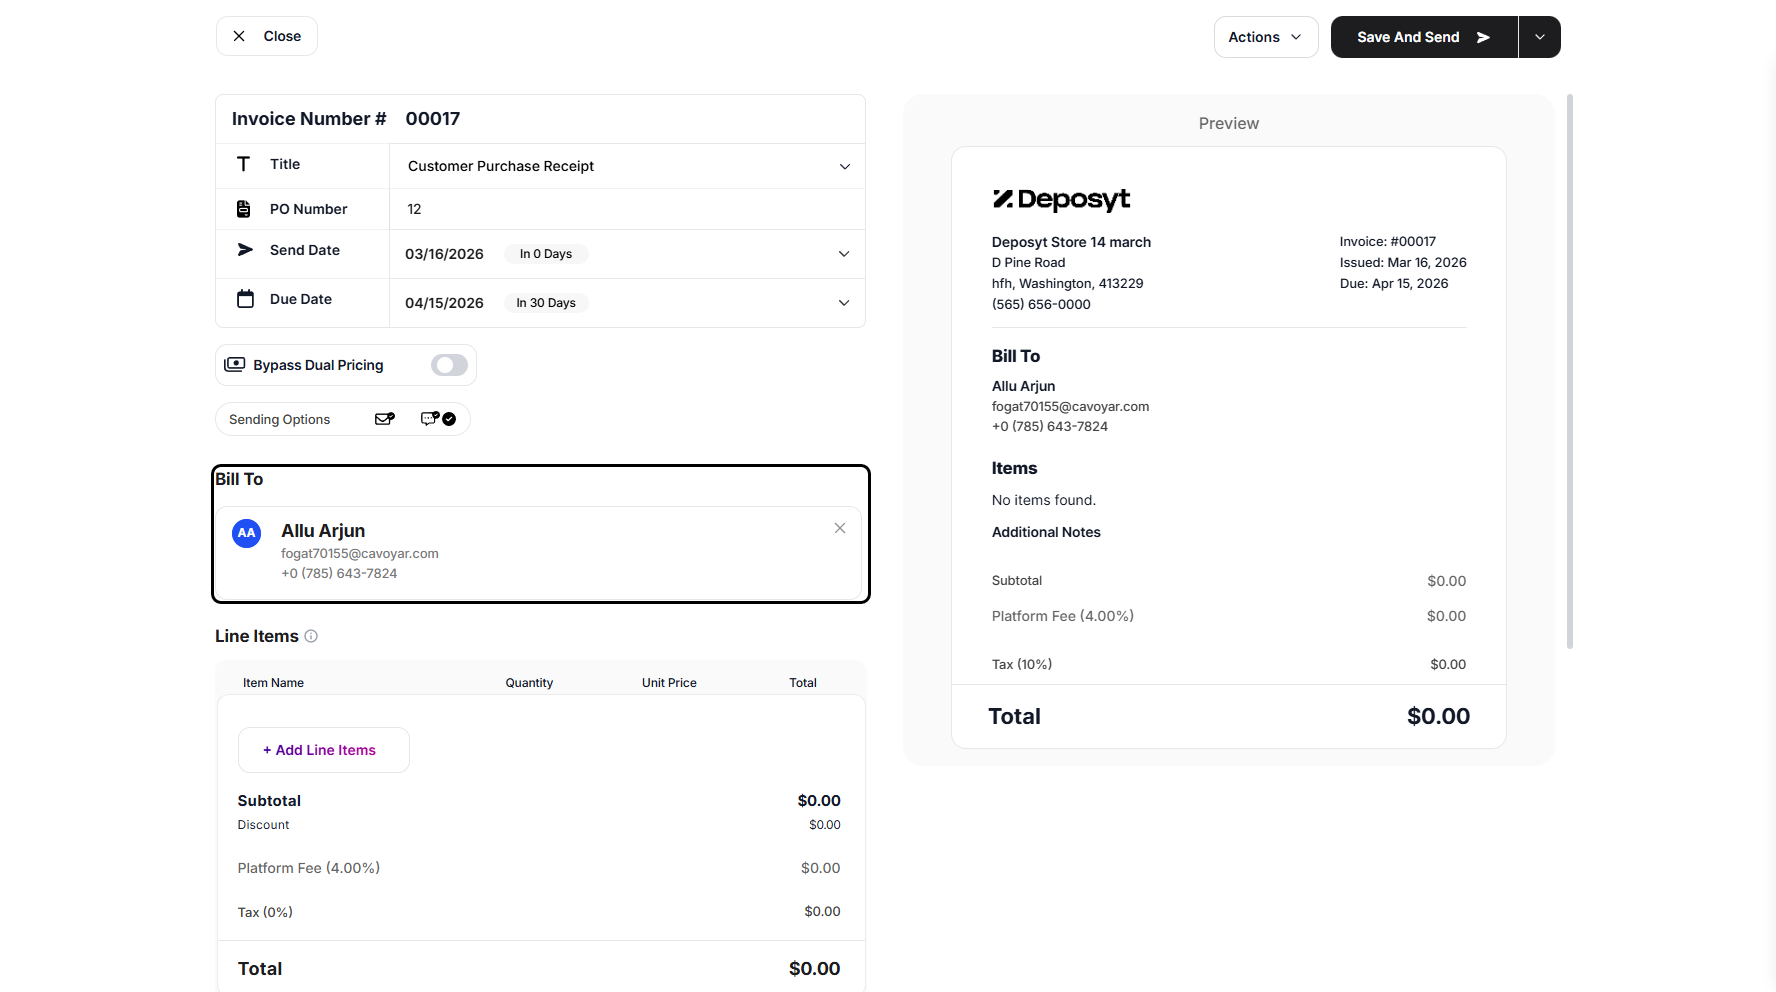Click Platform Fee (4.00%) in line items
The image size is (1776, 992).
pyautogui.click(x=309, y=868)
